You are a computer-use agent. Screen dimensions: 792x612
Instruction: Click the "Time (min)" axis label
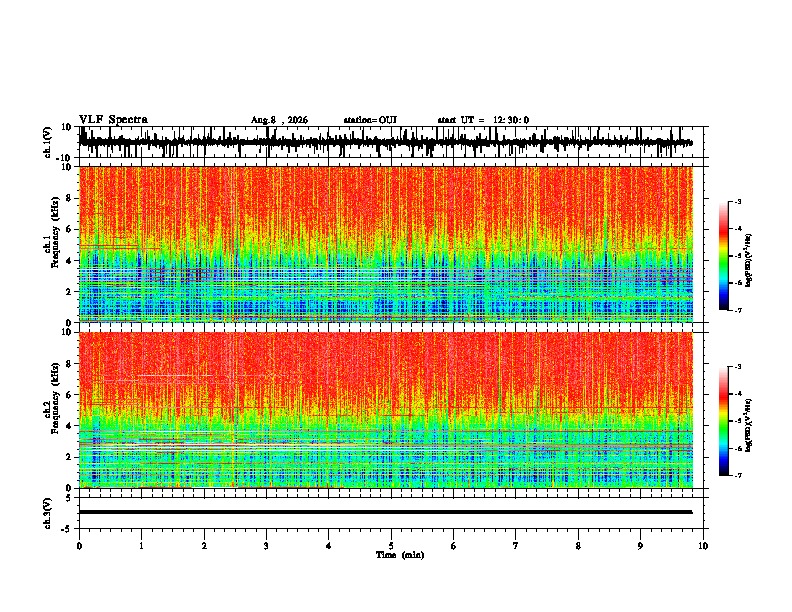click(400, 555)
